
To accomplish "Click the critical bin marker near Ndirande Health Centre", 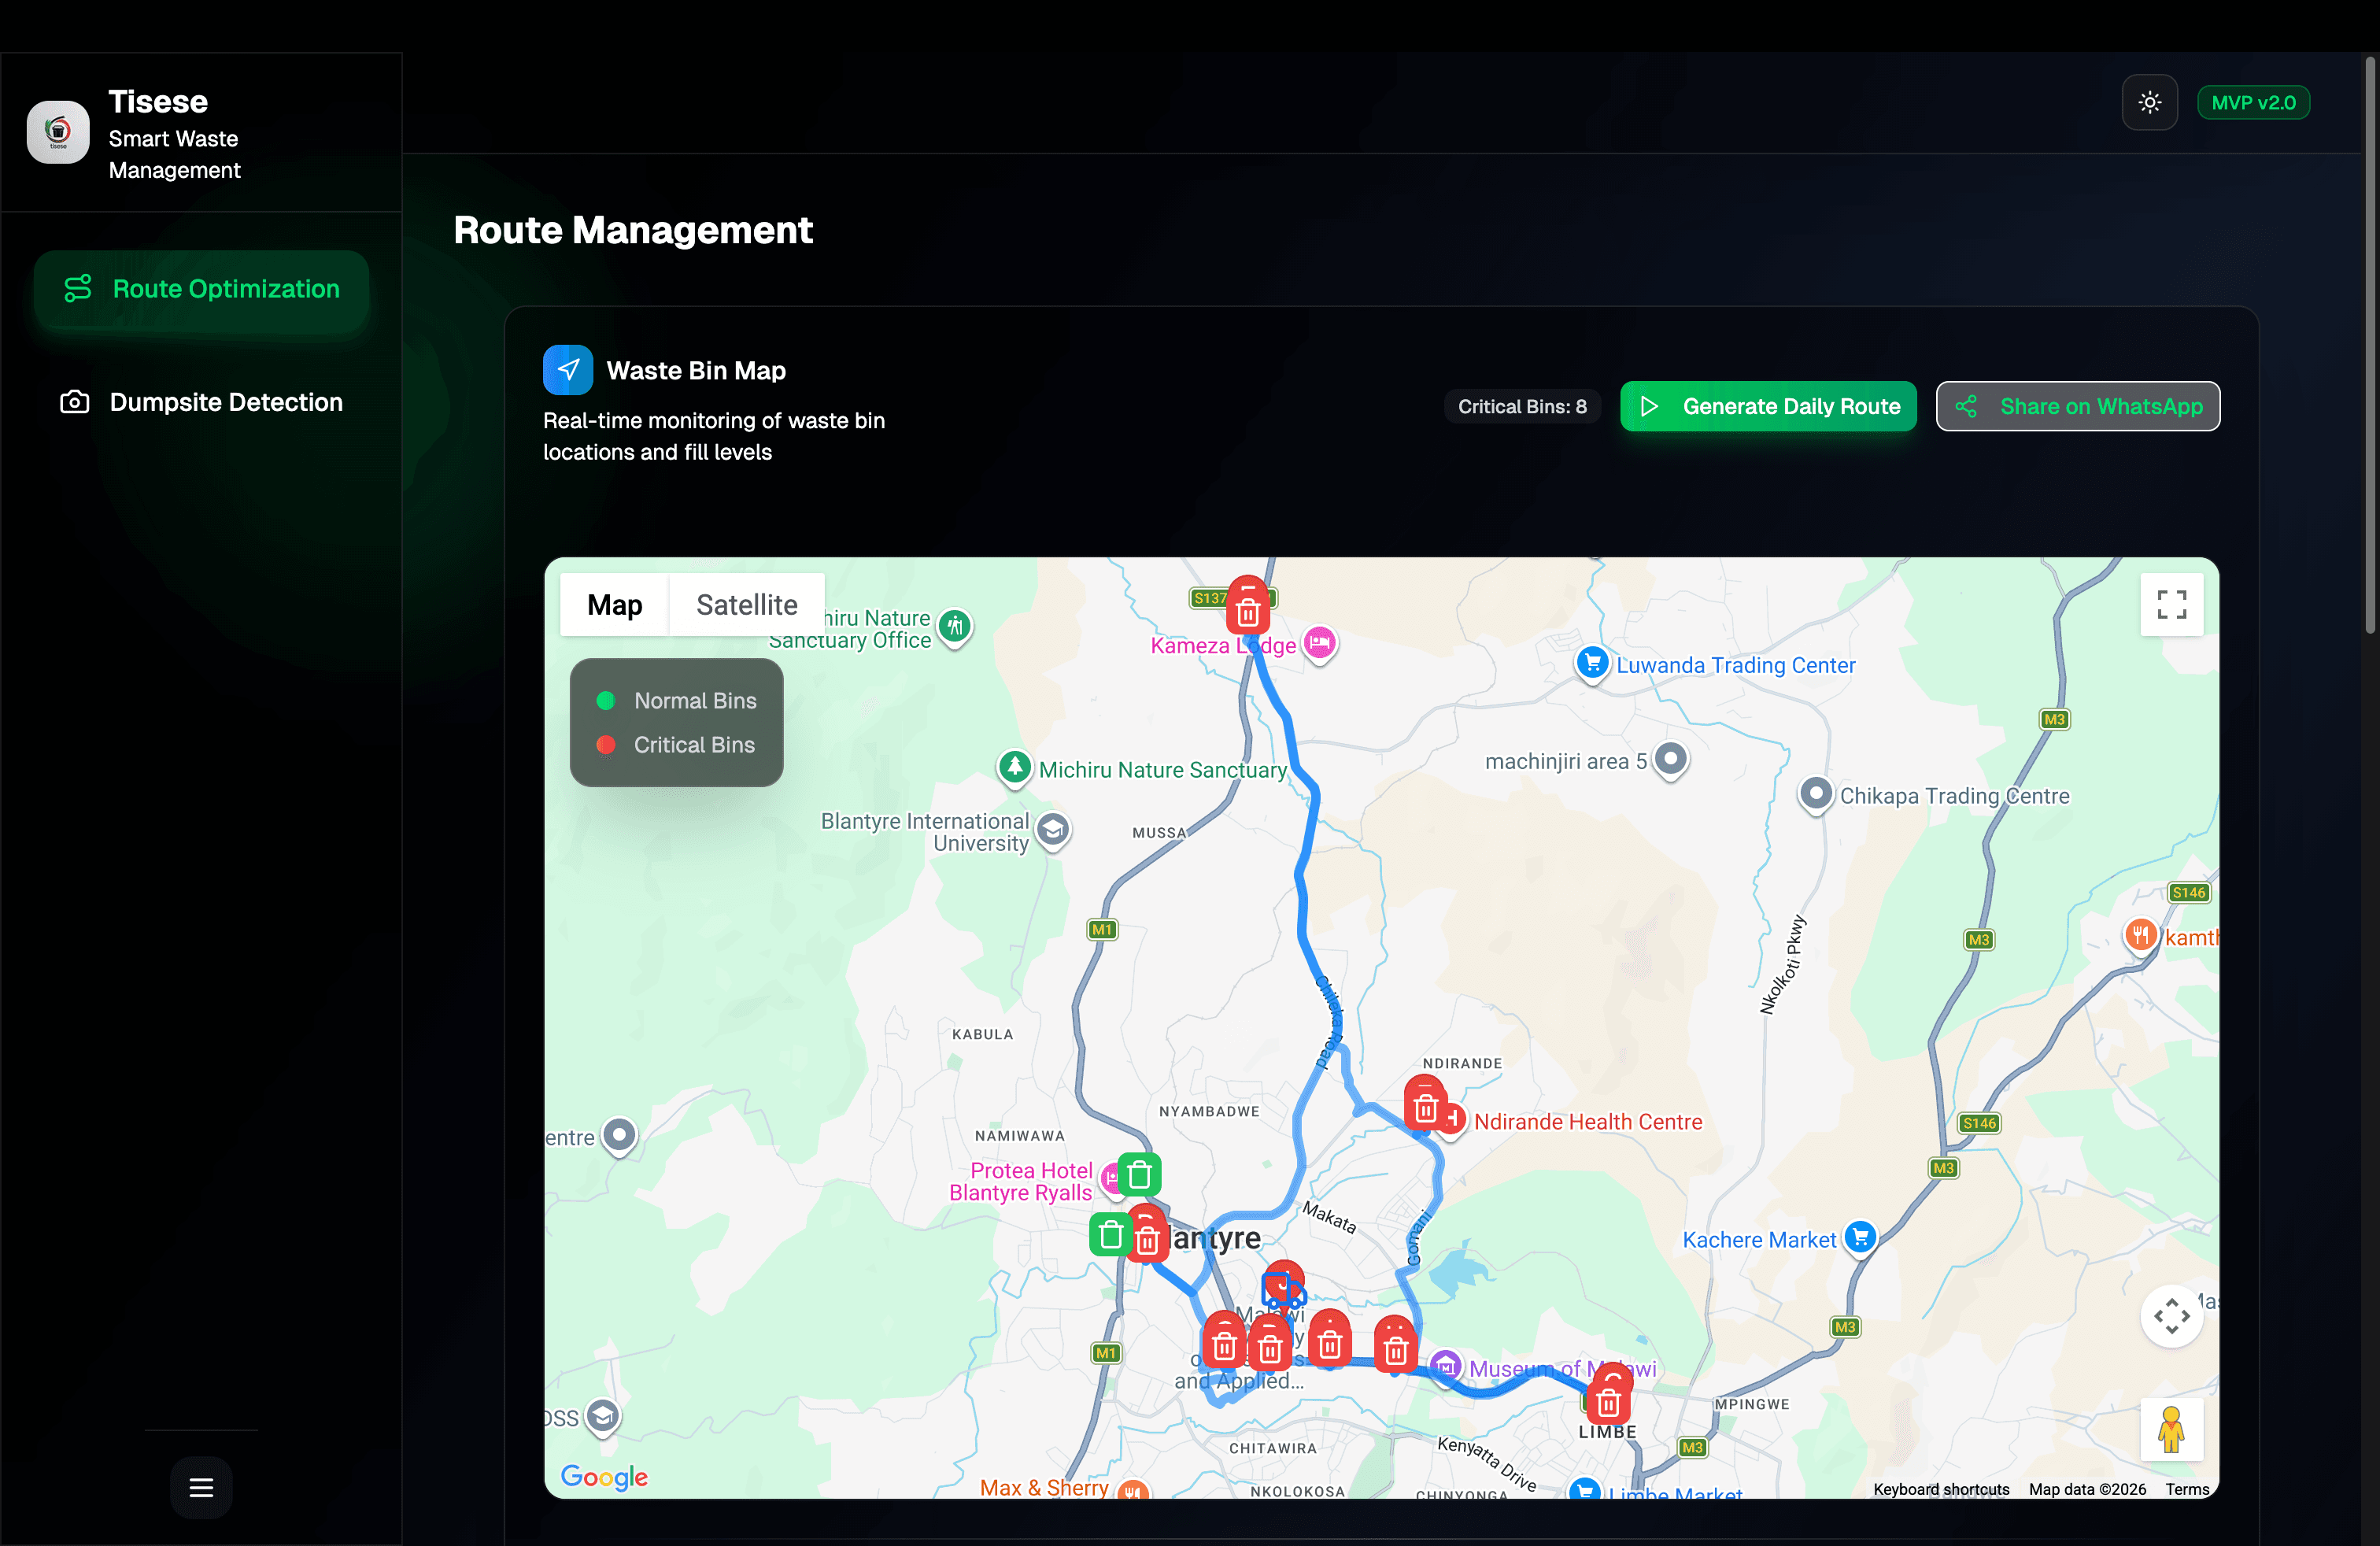I will tap(1426, 1106).
